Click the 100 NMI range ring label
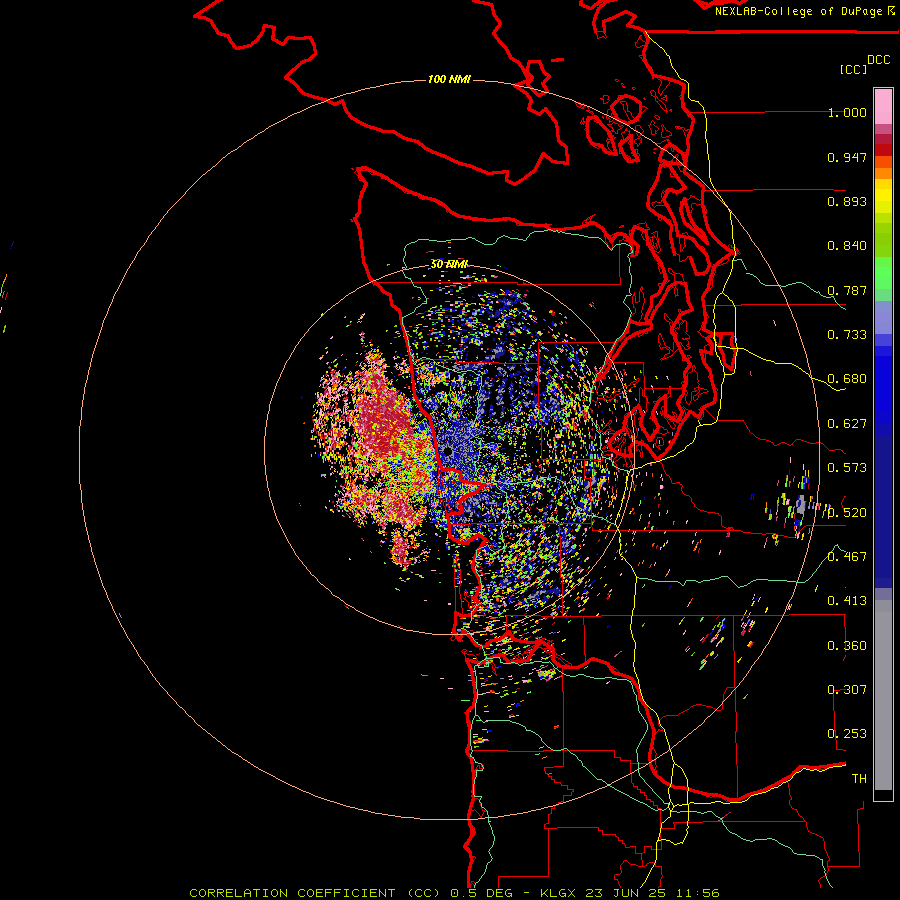The height and width of the screenshot is (900, 900). point(449,79)
